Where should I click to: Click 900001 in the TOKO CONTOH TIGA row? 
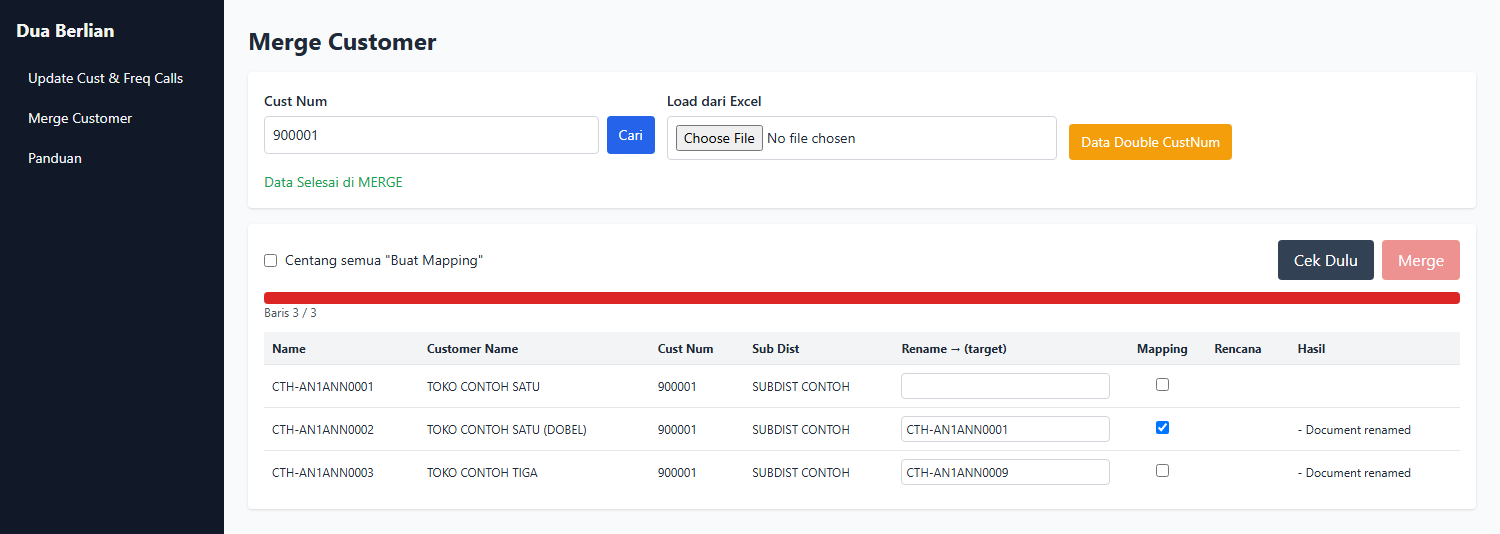pyautogui.click(x=677, y=472)
